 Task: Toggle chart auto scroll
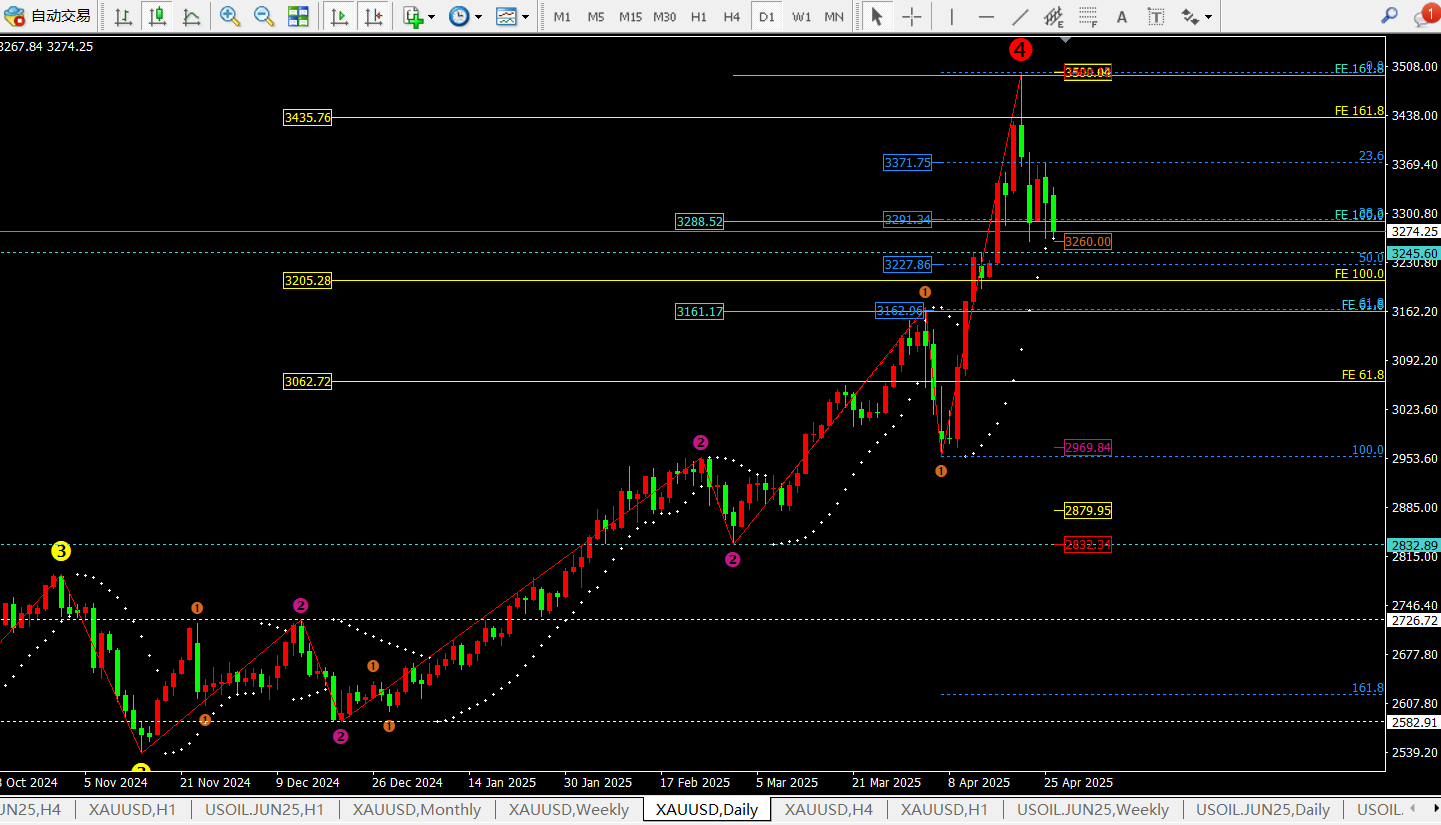(x=339, y=16)
